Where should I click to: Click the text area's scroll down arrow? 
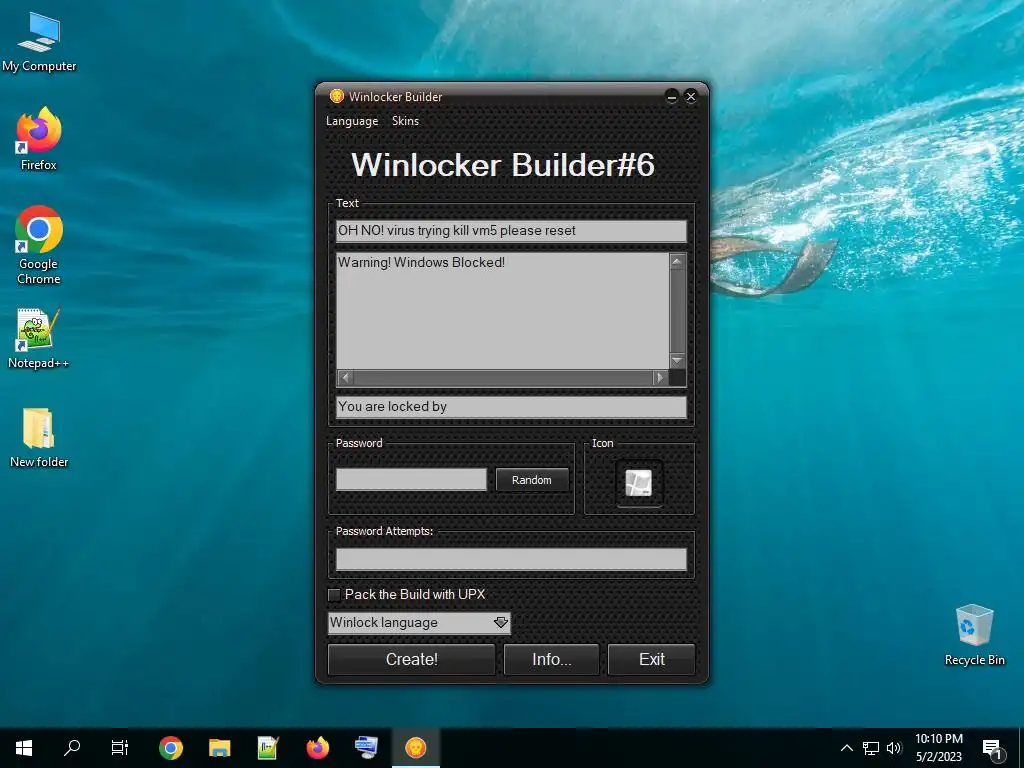click(x=677, y=360)
